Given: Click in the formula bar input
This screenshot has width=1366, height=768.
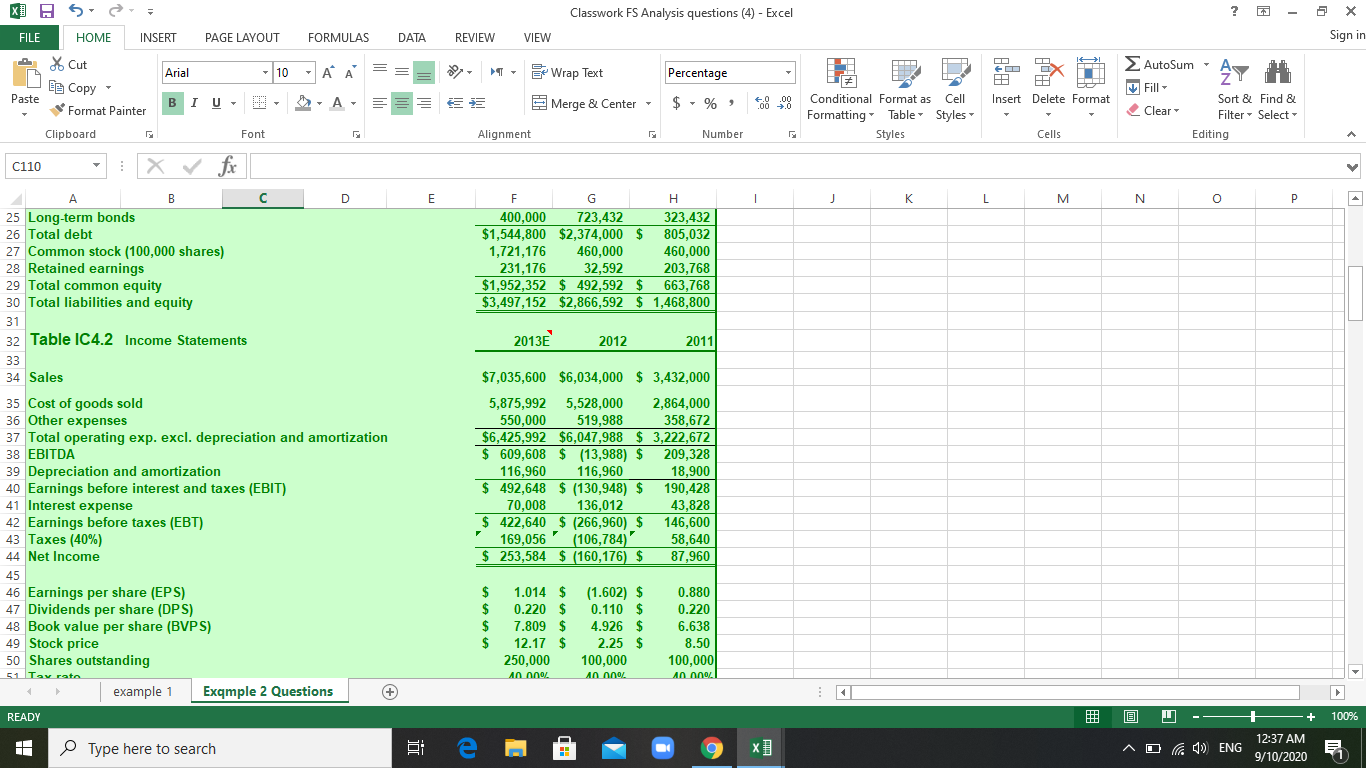Looking at the screenshot, I should tap(794, 165).
